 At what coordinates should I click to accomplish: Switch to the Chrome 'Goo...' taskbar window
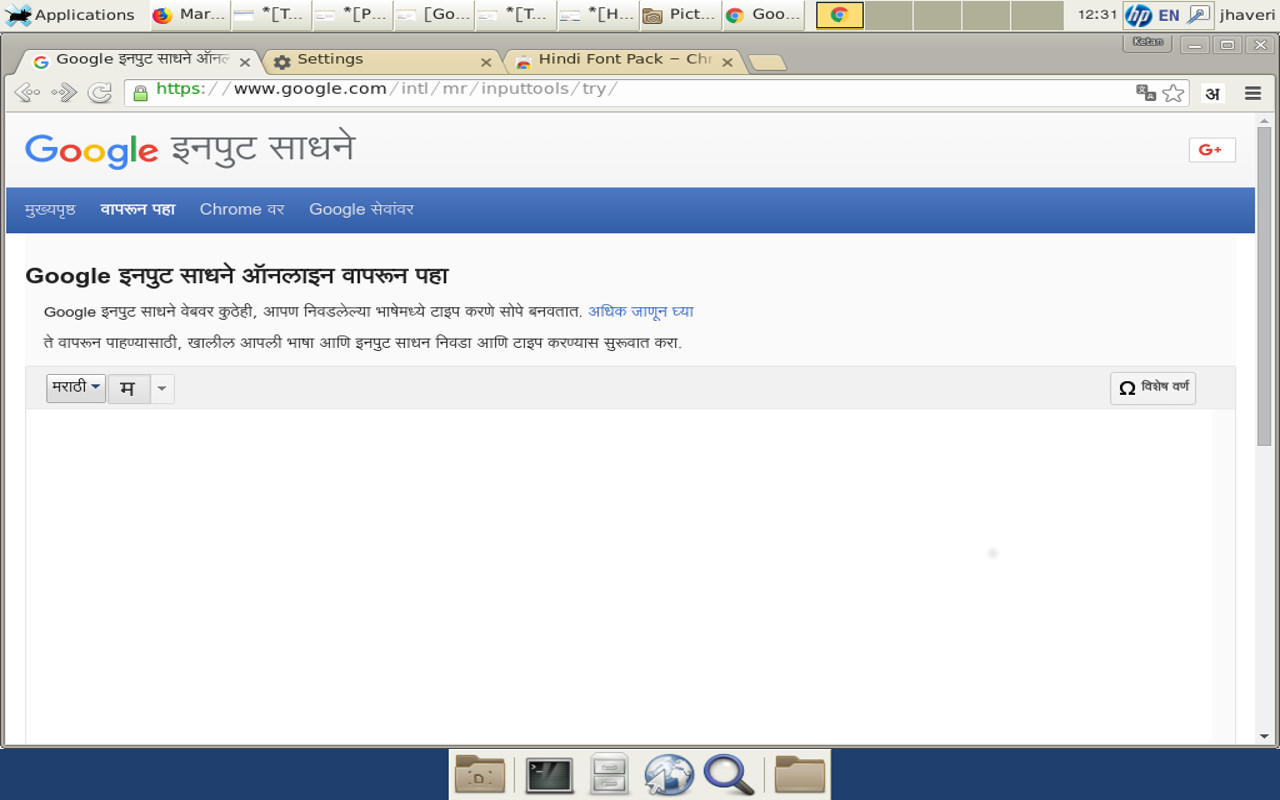[x=763, y=15]
